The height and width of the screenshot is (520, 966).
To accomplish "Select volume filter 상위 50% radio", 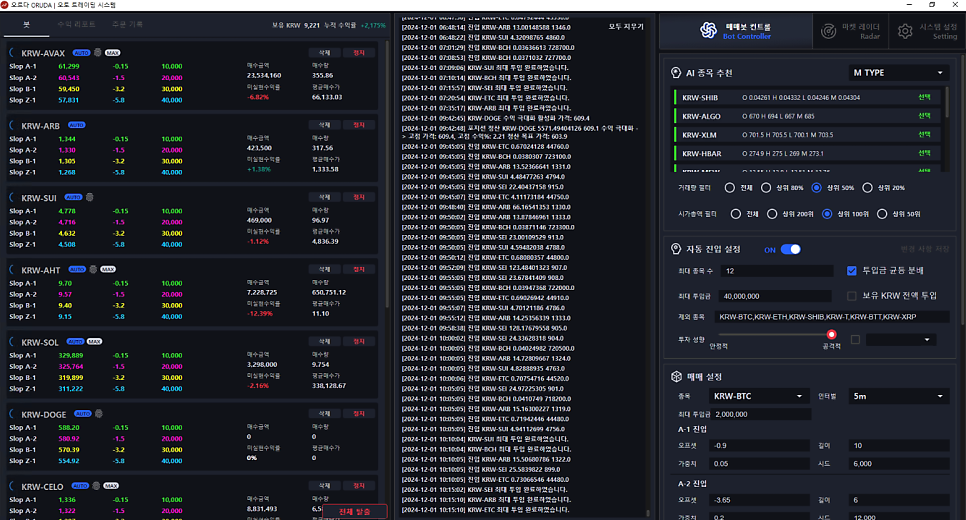I will tap(816, 188).
